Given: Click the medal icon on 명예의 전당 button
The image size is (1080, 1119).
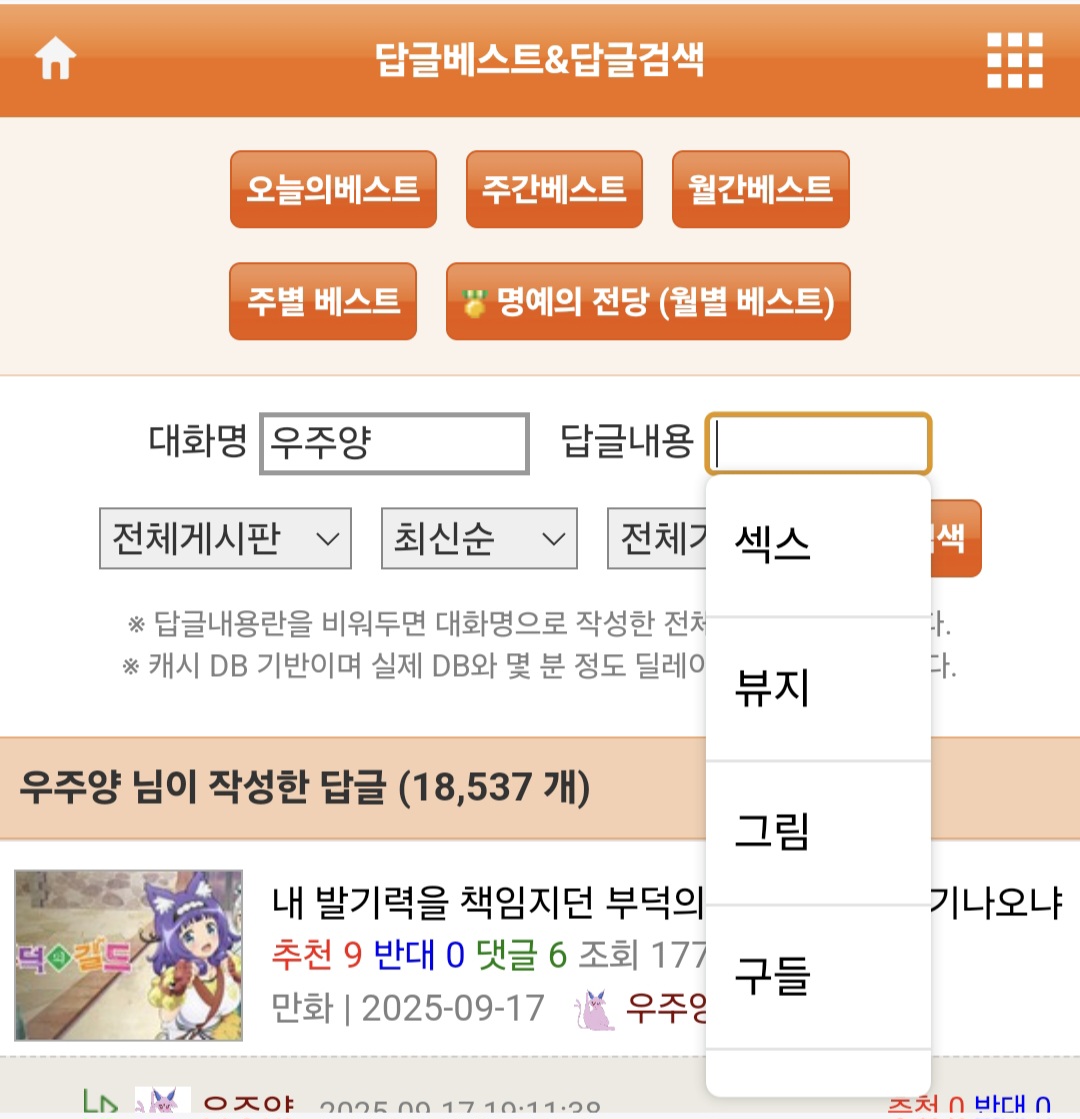Looking at the screenshot, I should coord(474,303).
